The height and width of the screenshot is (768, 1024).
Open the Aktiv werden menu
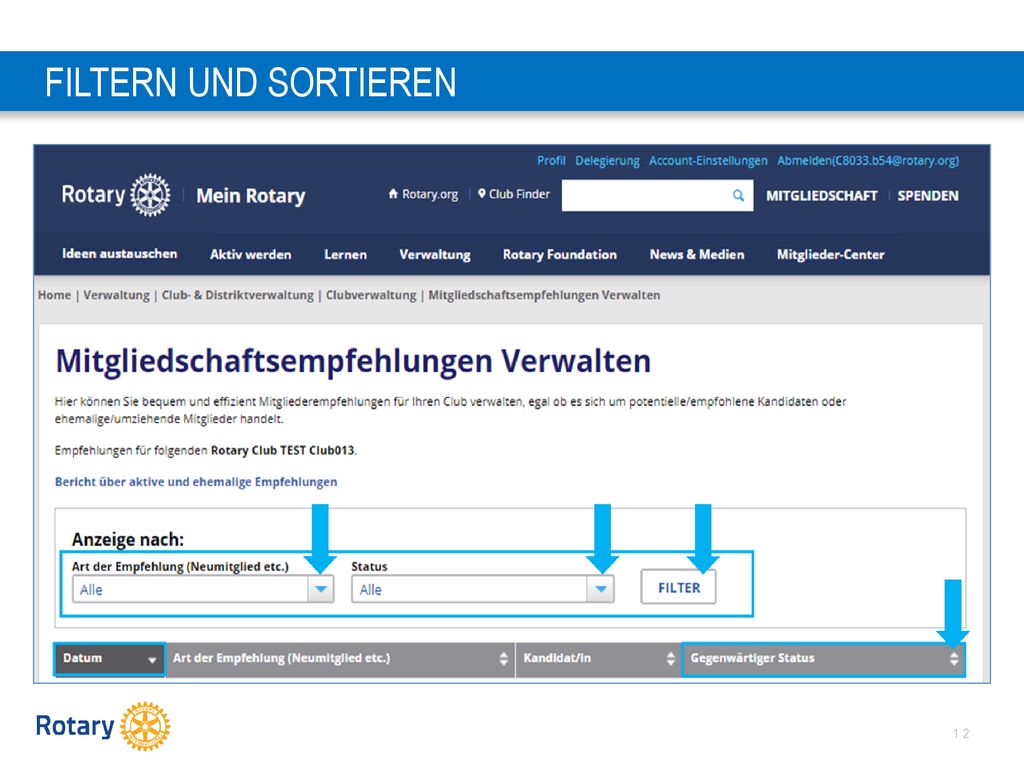tap(251, 255)
